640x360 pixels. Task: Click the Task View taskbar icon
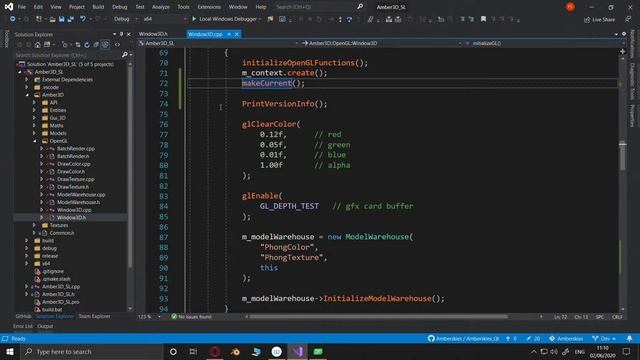193,351
